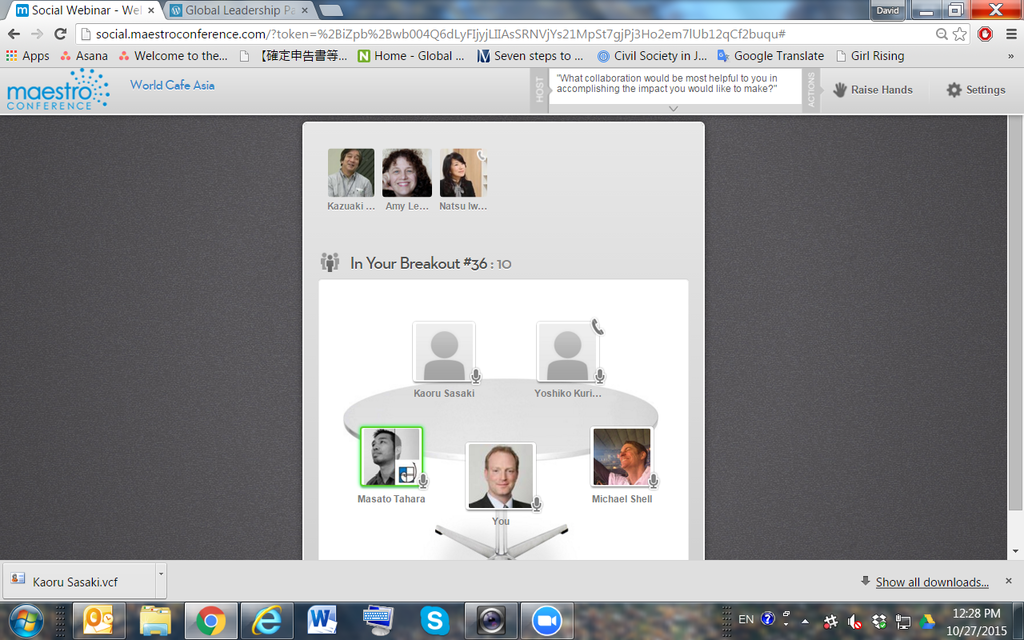Select Masato Tahara's profile photo

pyautogui.click(x=390, y=457)
